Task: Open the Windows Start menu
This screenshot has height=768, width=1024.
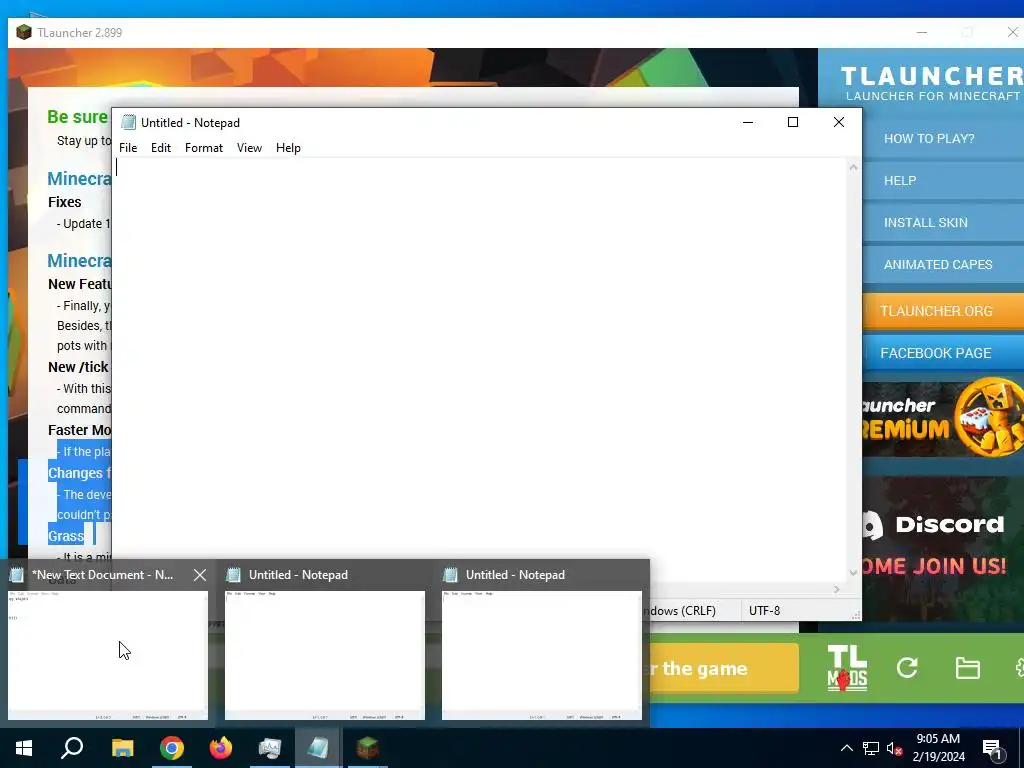Action: coord(24,748)
